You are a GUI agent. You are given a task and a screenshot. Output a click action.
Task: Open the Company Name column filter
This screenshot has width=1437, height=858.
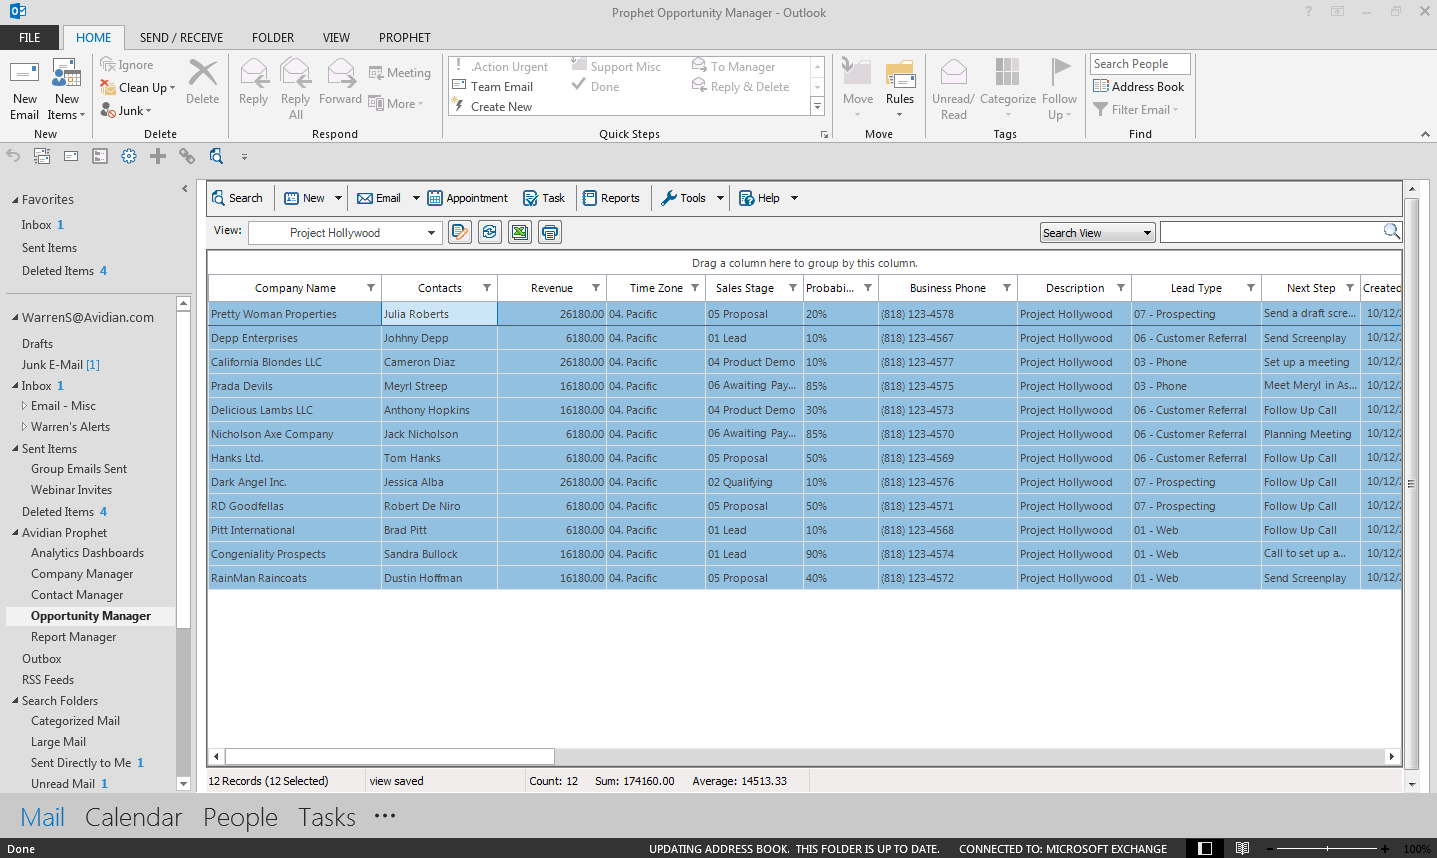(373, 287)
